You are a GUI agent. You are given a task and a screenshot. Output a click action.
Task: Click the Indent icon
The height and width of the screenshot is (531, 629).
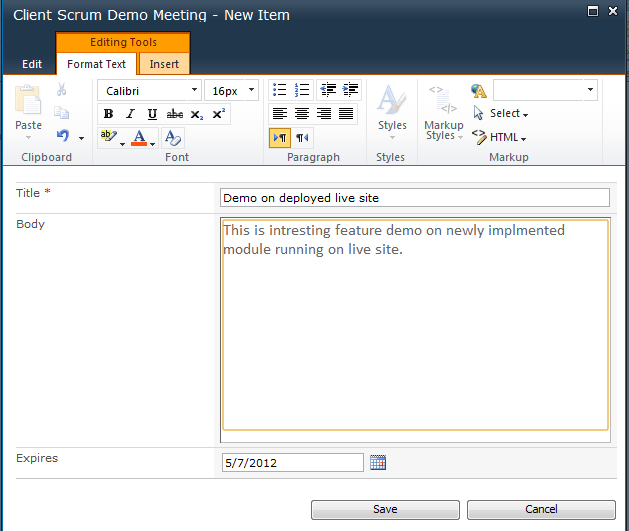click(350, 89)
